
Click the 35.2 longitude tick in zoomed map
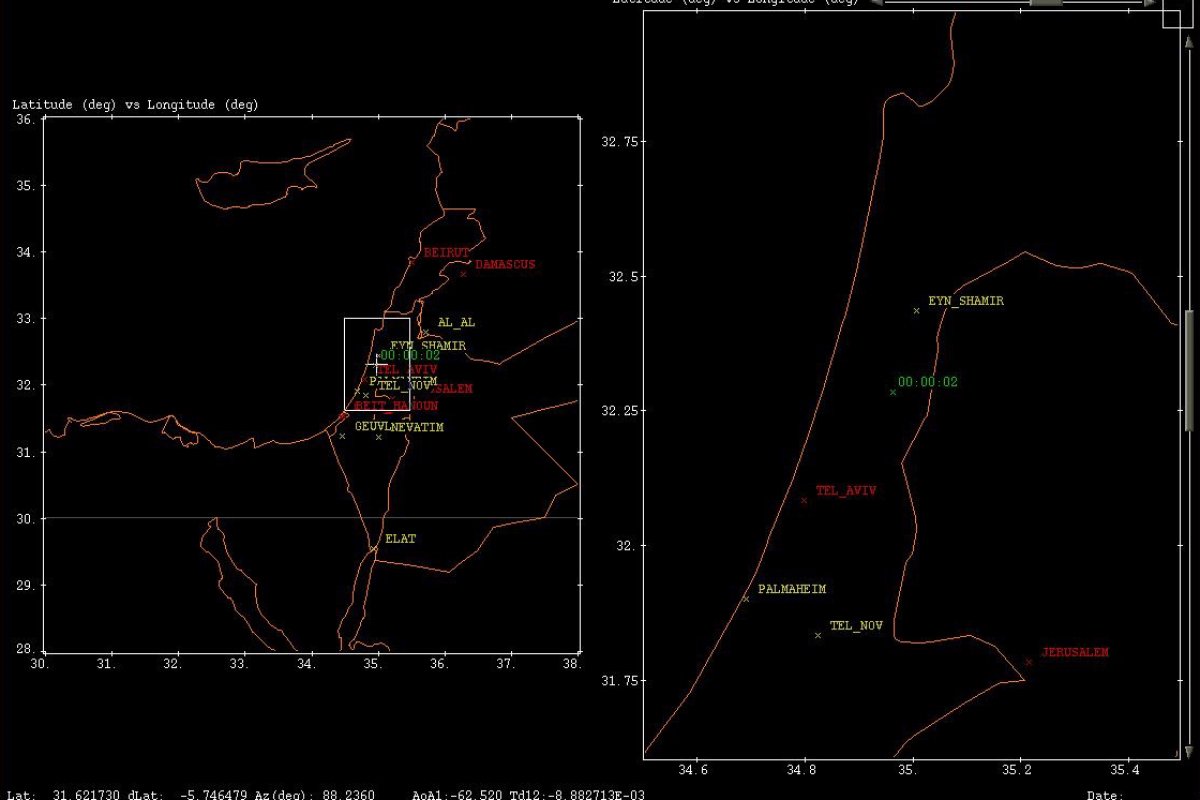(x=1019, y=771)
